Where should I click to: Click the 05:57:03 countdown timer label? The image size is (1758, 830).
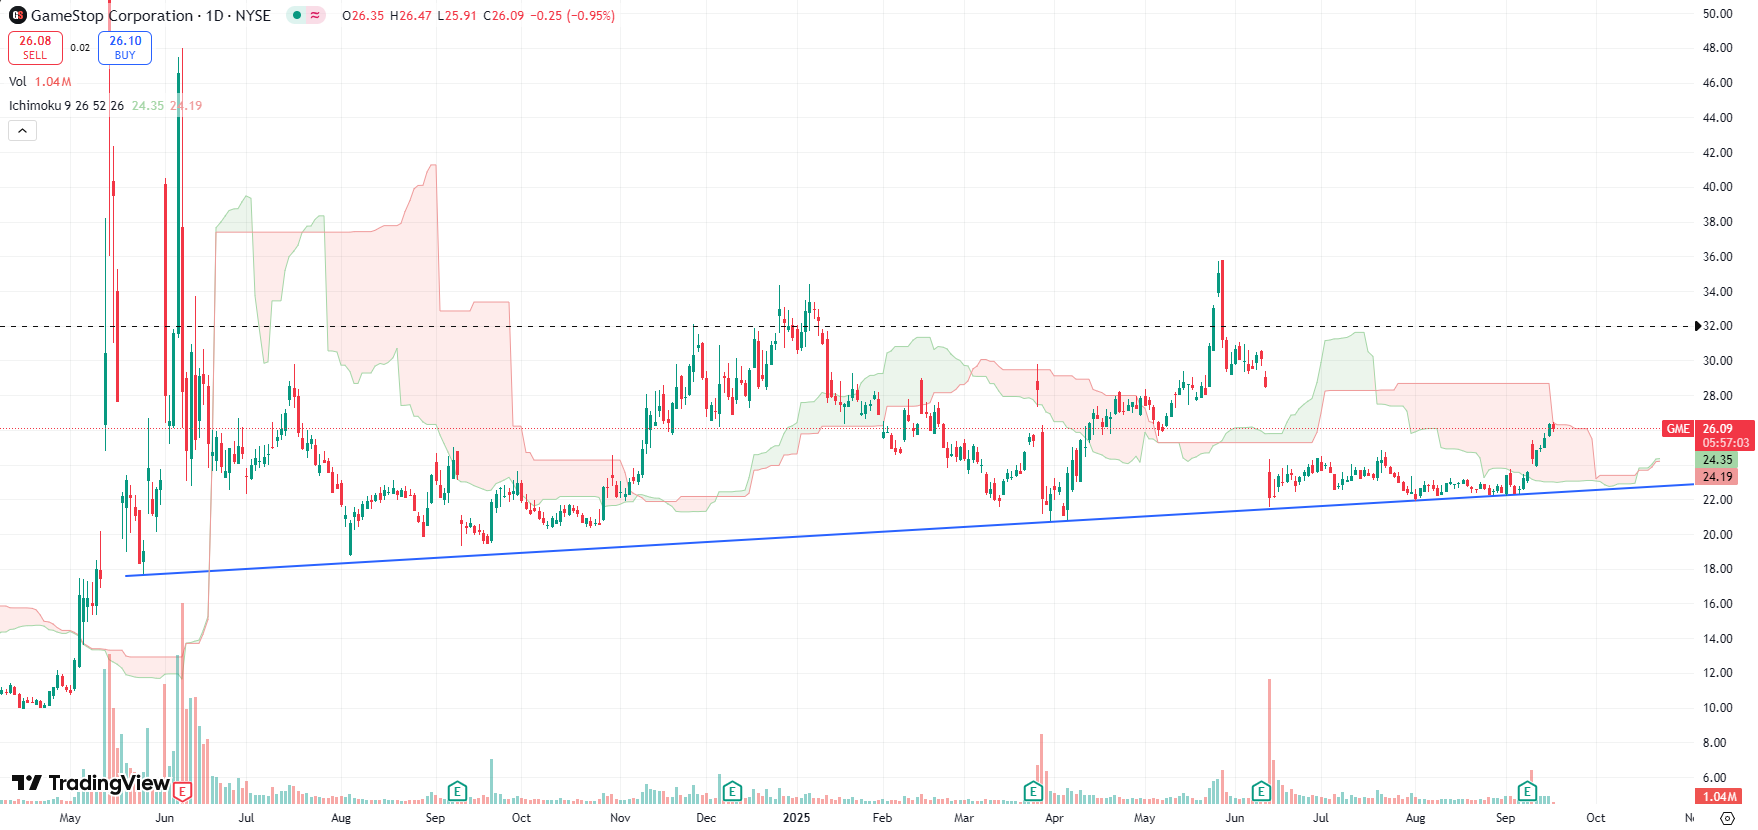coord(1726,443)
